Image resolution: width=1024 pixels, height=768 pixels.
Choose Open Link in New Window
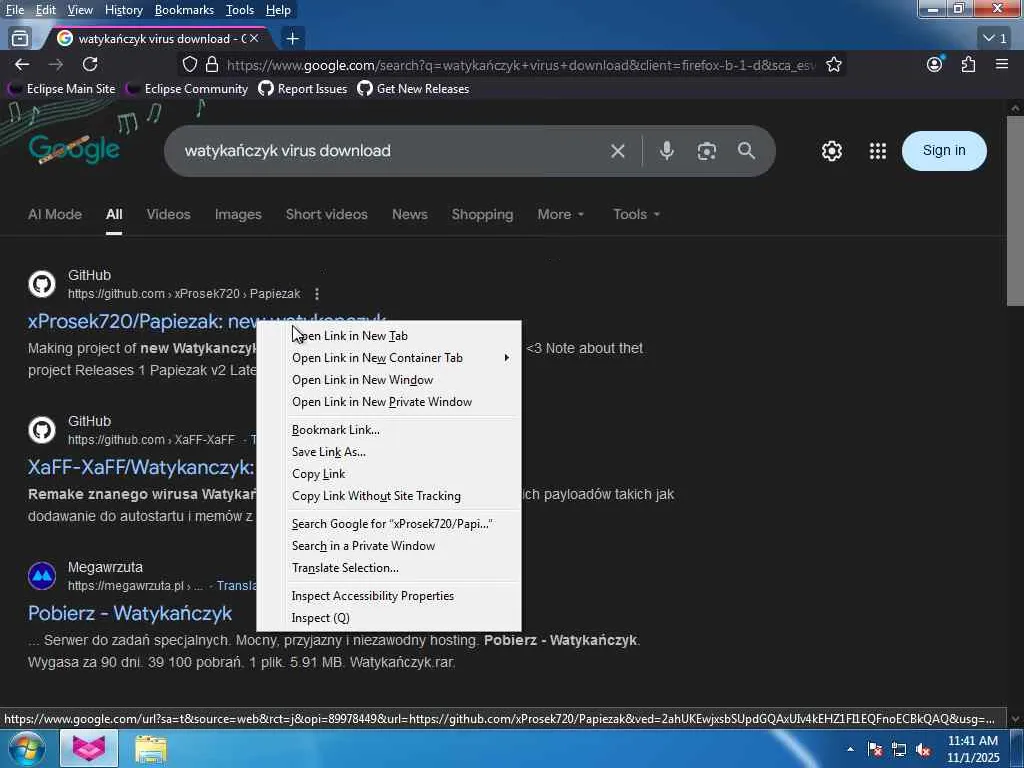[x=389, y=380]
